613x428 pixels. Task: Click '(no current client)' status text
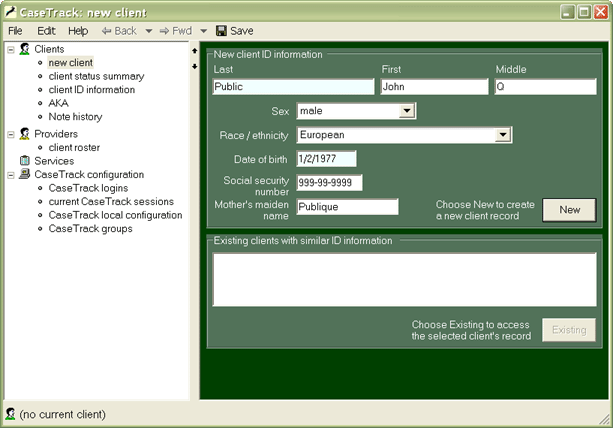click(63, 414)
